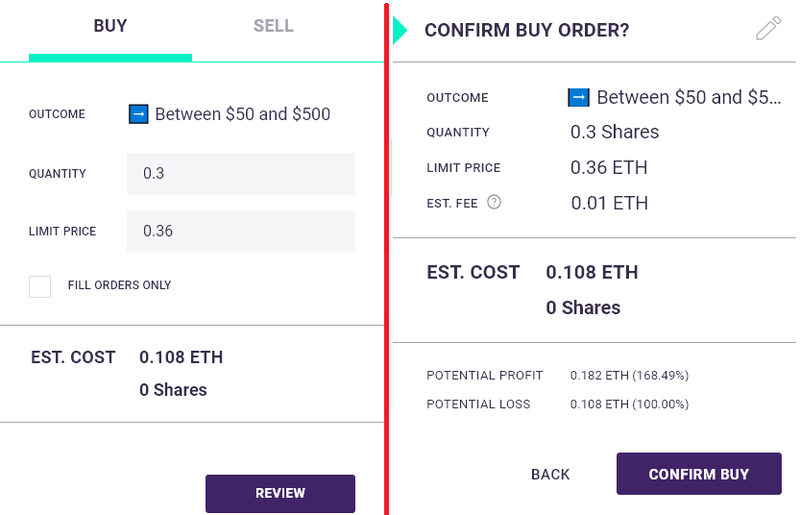This screenshot has width=800, height=515.
Task: Click the blue arrow outcome icon in buy form
Action: tap(138, 114)
